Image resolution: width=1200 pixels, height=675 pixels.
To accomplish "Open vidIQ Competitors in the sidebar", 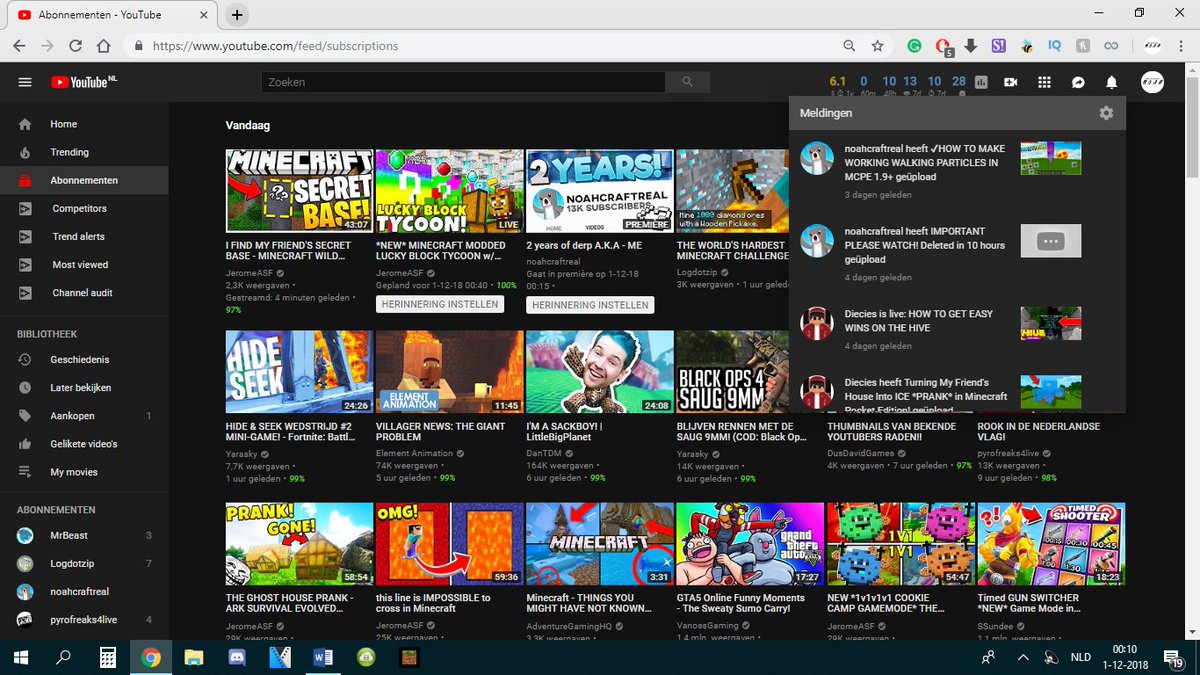I will (x=84, y=208).
